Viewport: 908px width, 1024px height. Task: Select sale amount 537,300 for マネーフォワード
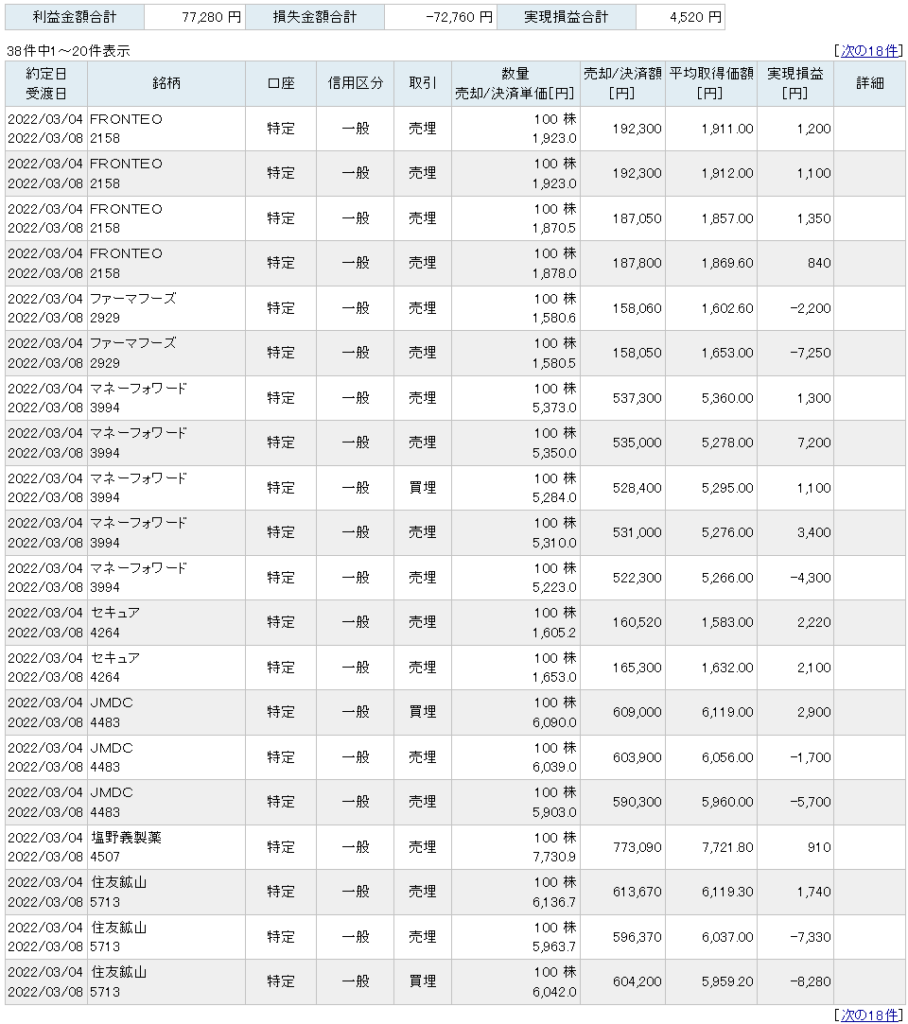tap(637, 398)
